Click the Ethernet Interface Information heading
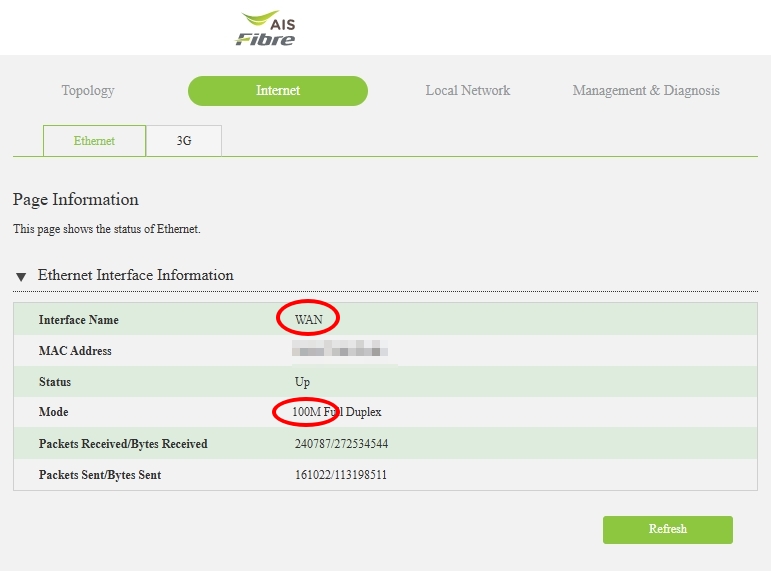 tap(136, 275)
